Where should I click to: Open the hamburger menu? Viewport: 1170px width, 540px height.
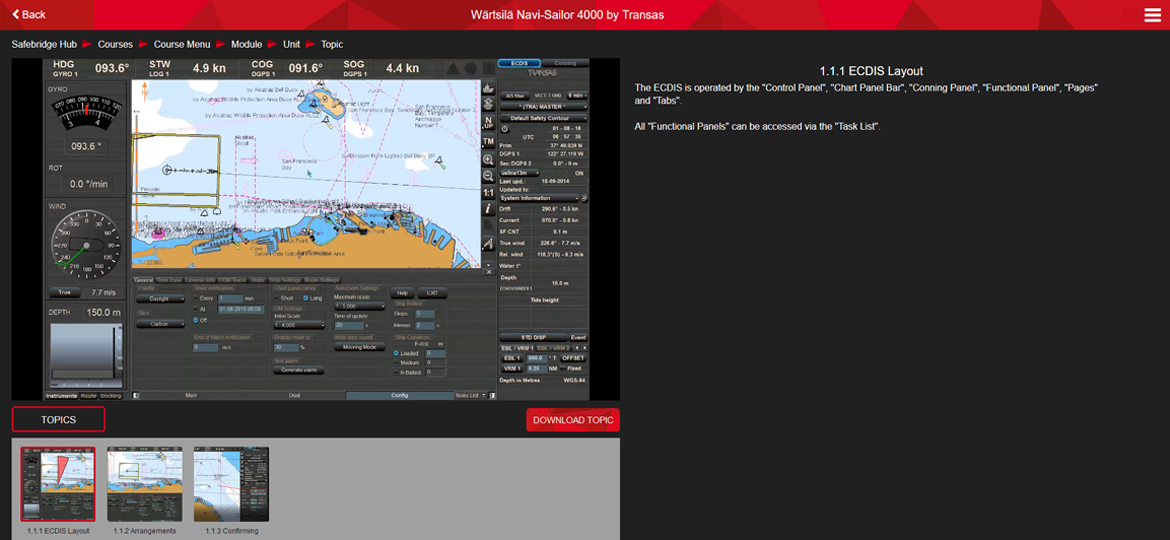tap(1153, 15)
